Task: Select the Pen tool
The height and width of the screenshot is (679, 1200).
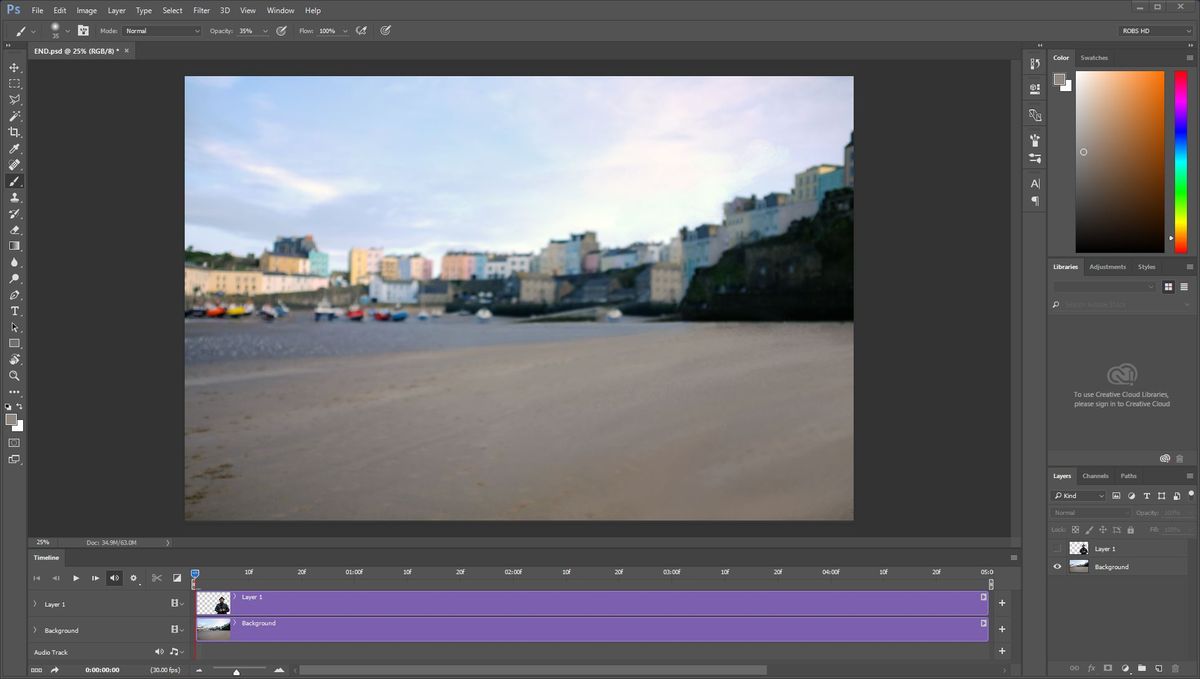Action: point(14,295)
